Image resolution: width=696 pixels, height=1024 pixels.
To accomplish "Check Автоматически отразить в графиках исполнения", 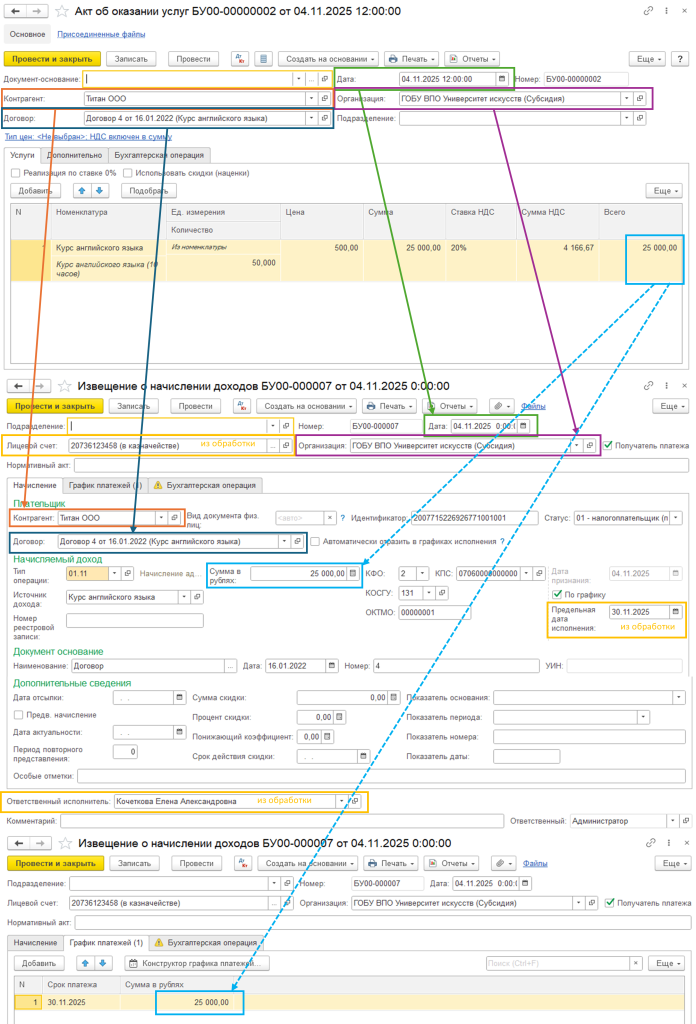I will tap(315, 541).
